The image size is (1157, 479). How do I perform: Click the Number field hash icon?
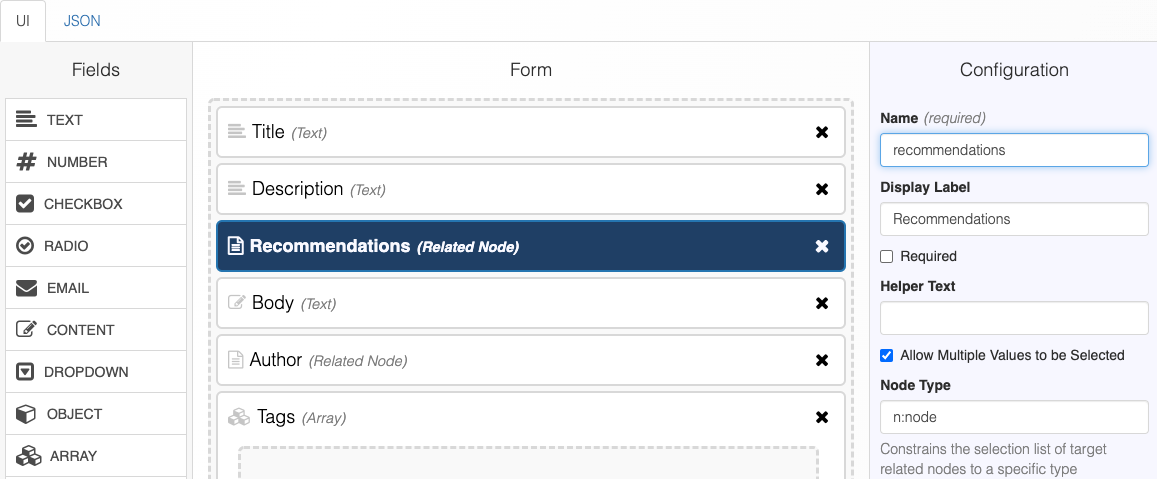coord(27,162)
